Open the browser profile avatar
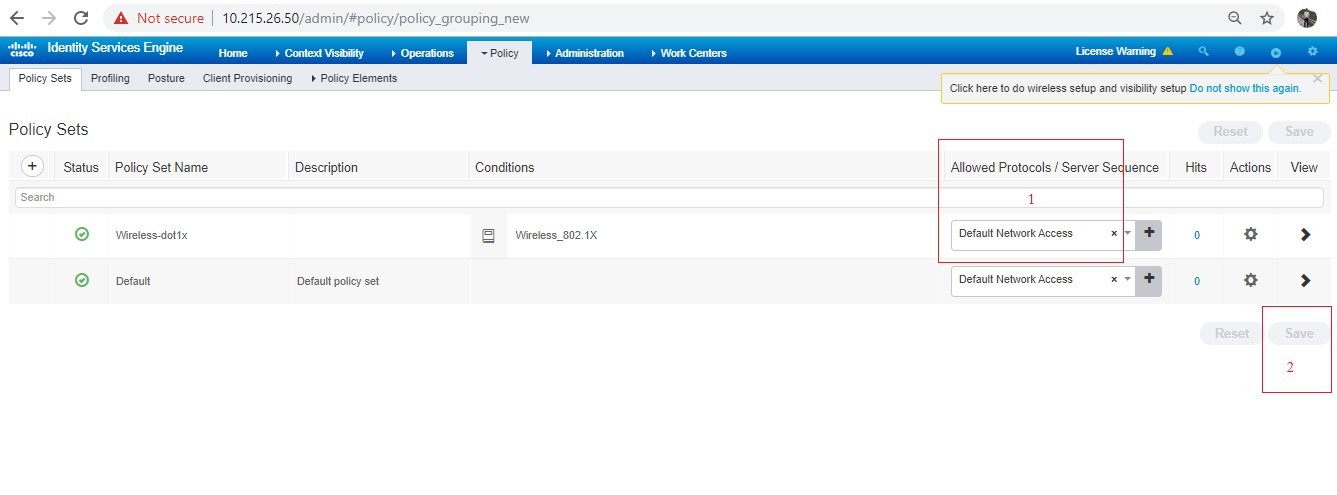This screenshot has height=495, width=1337. point(1307,18)
